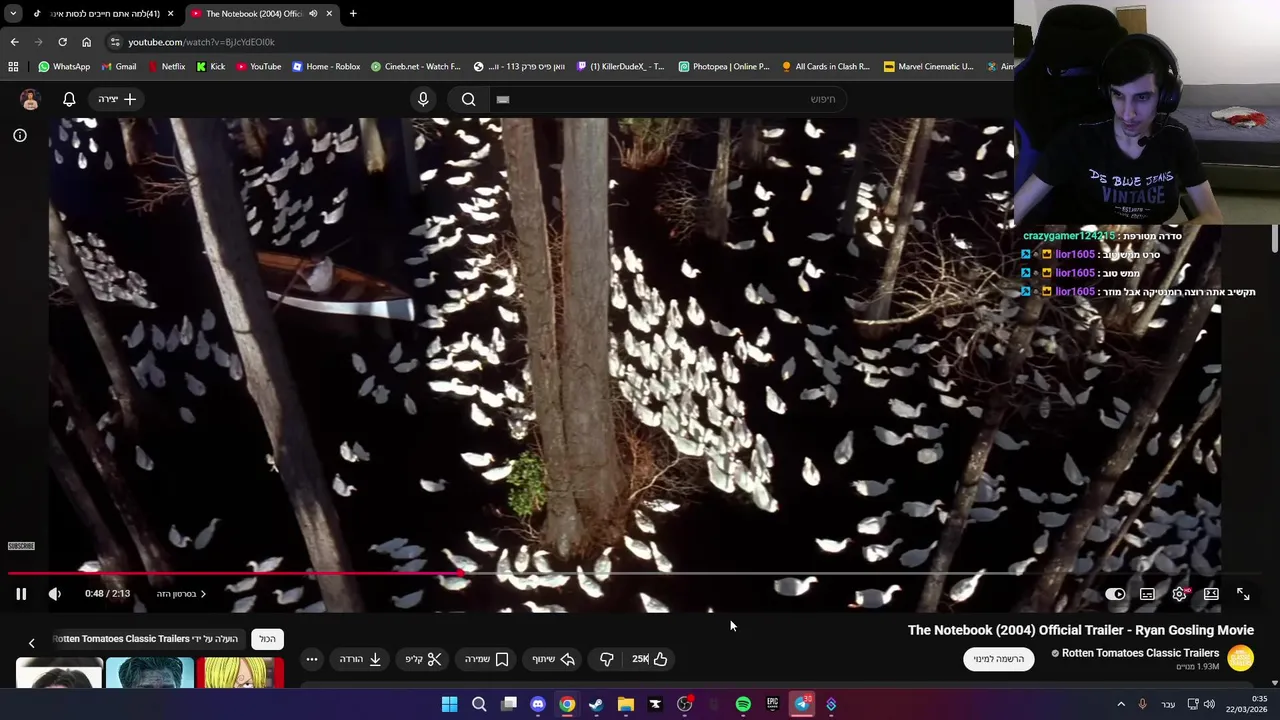
Task: Share the video using the share button
Action: pos(553,659)
